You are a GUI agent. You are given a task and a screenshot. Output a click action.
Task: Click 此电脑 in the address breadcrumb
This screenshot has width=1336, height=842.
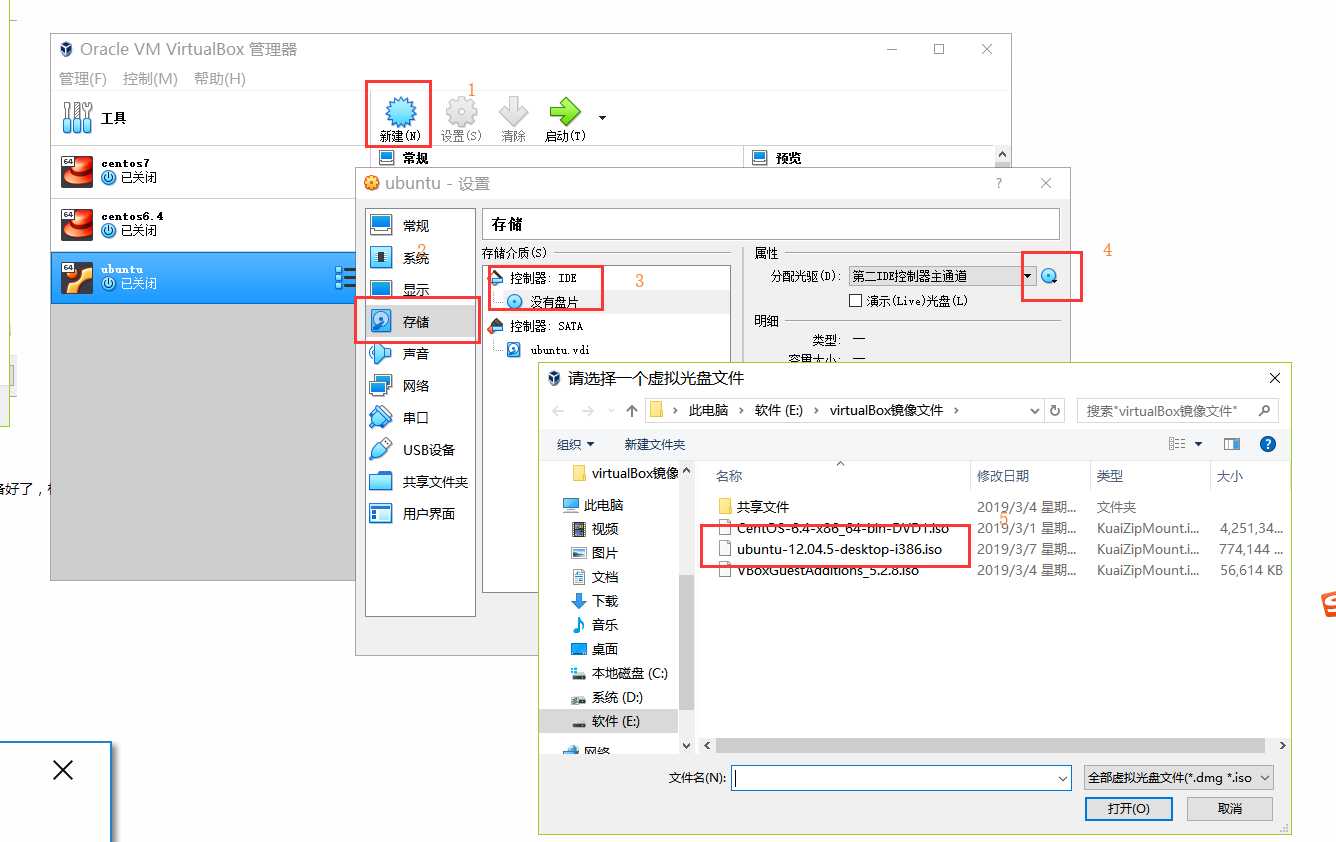pyautogui.click(x=709, y=410)
